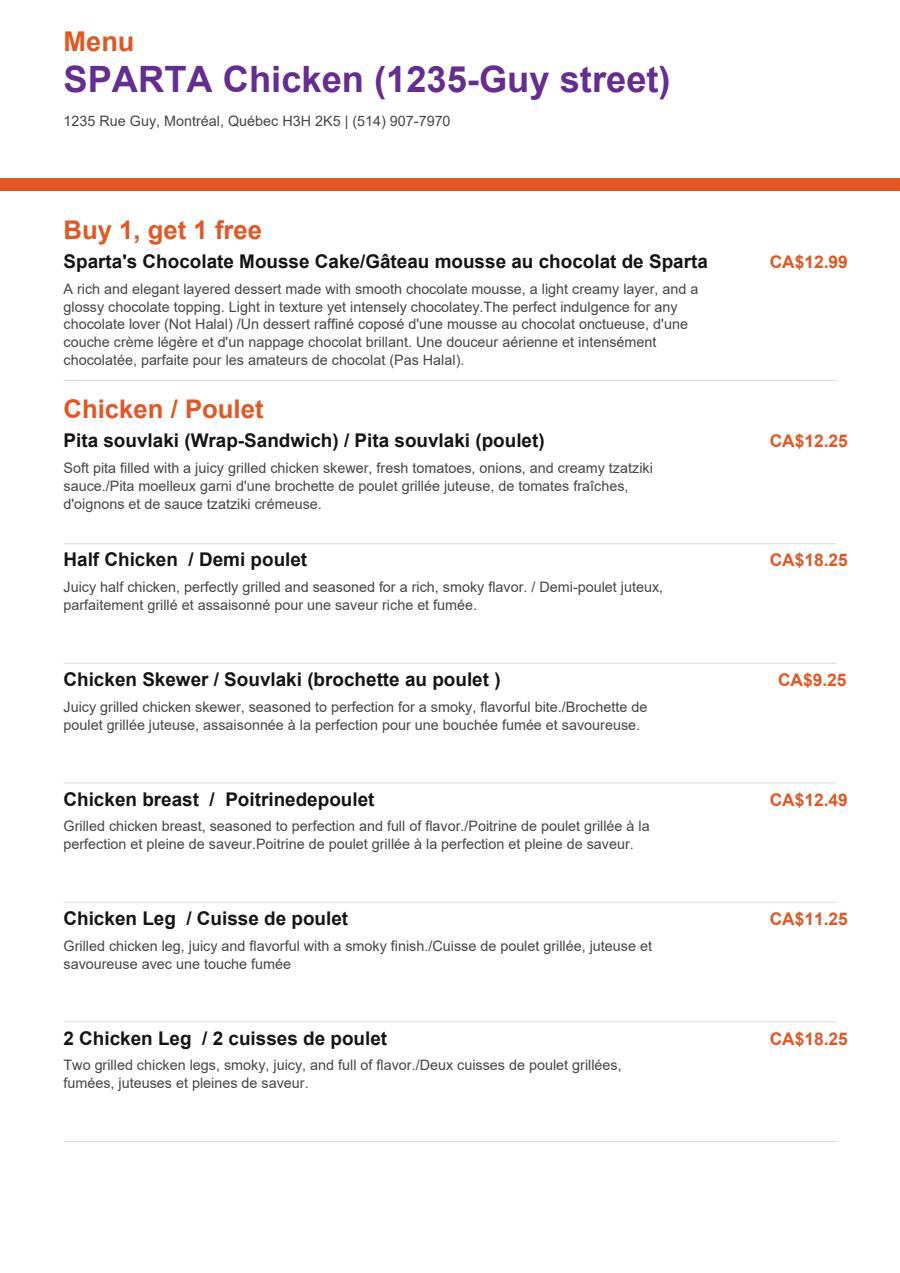Select the Buy 1, get 1 free section heading

(x=162, y=231)
